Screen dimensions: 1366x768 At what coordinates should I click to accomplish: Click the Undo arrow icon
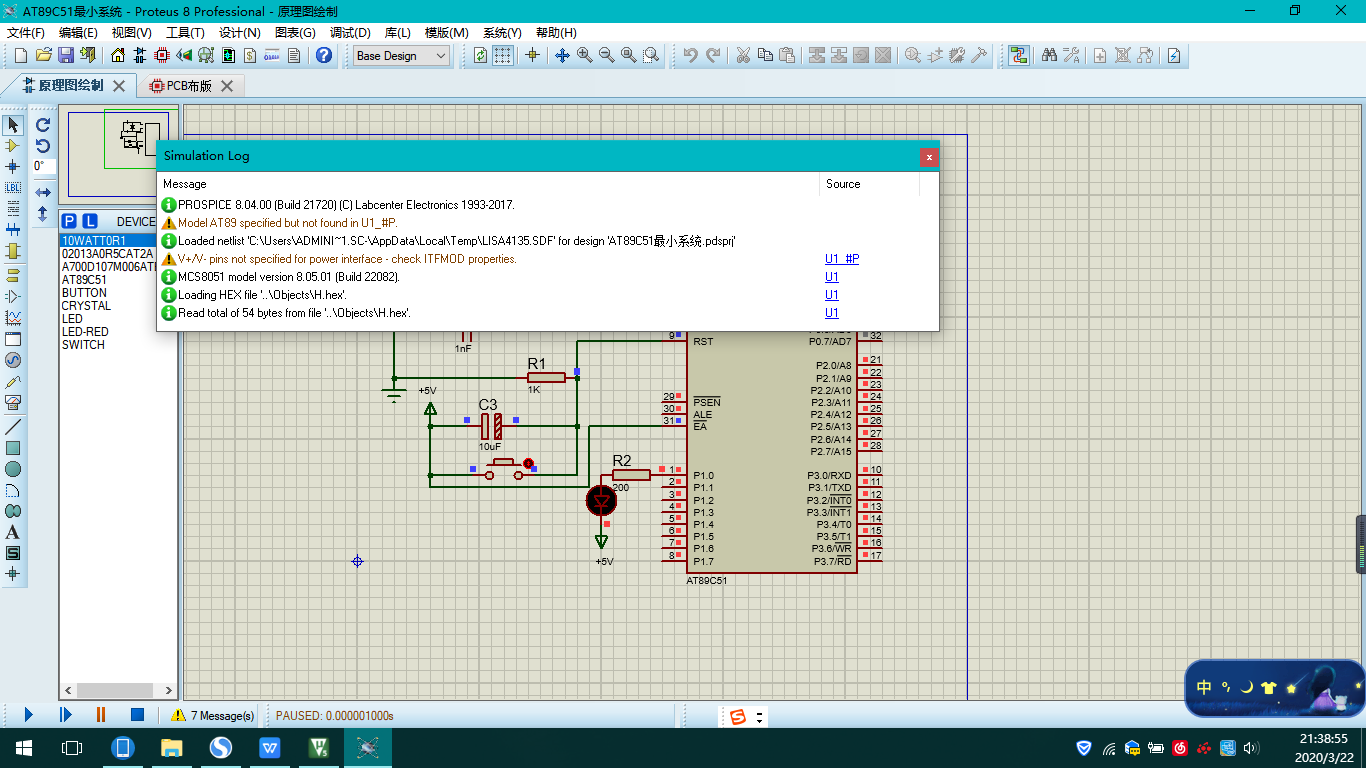coord(690,55)
